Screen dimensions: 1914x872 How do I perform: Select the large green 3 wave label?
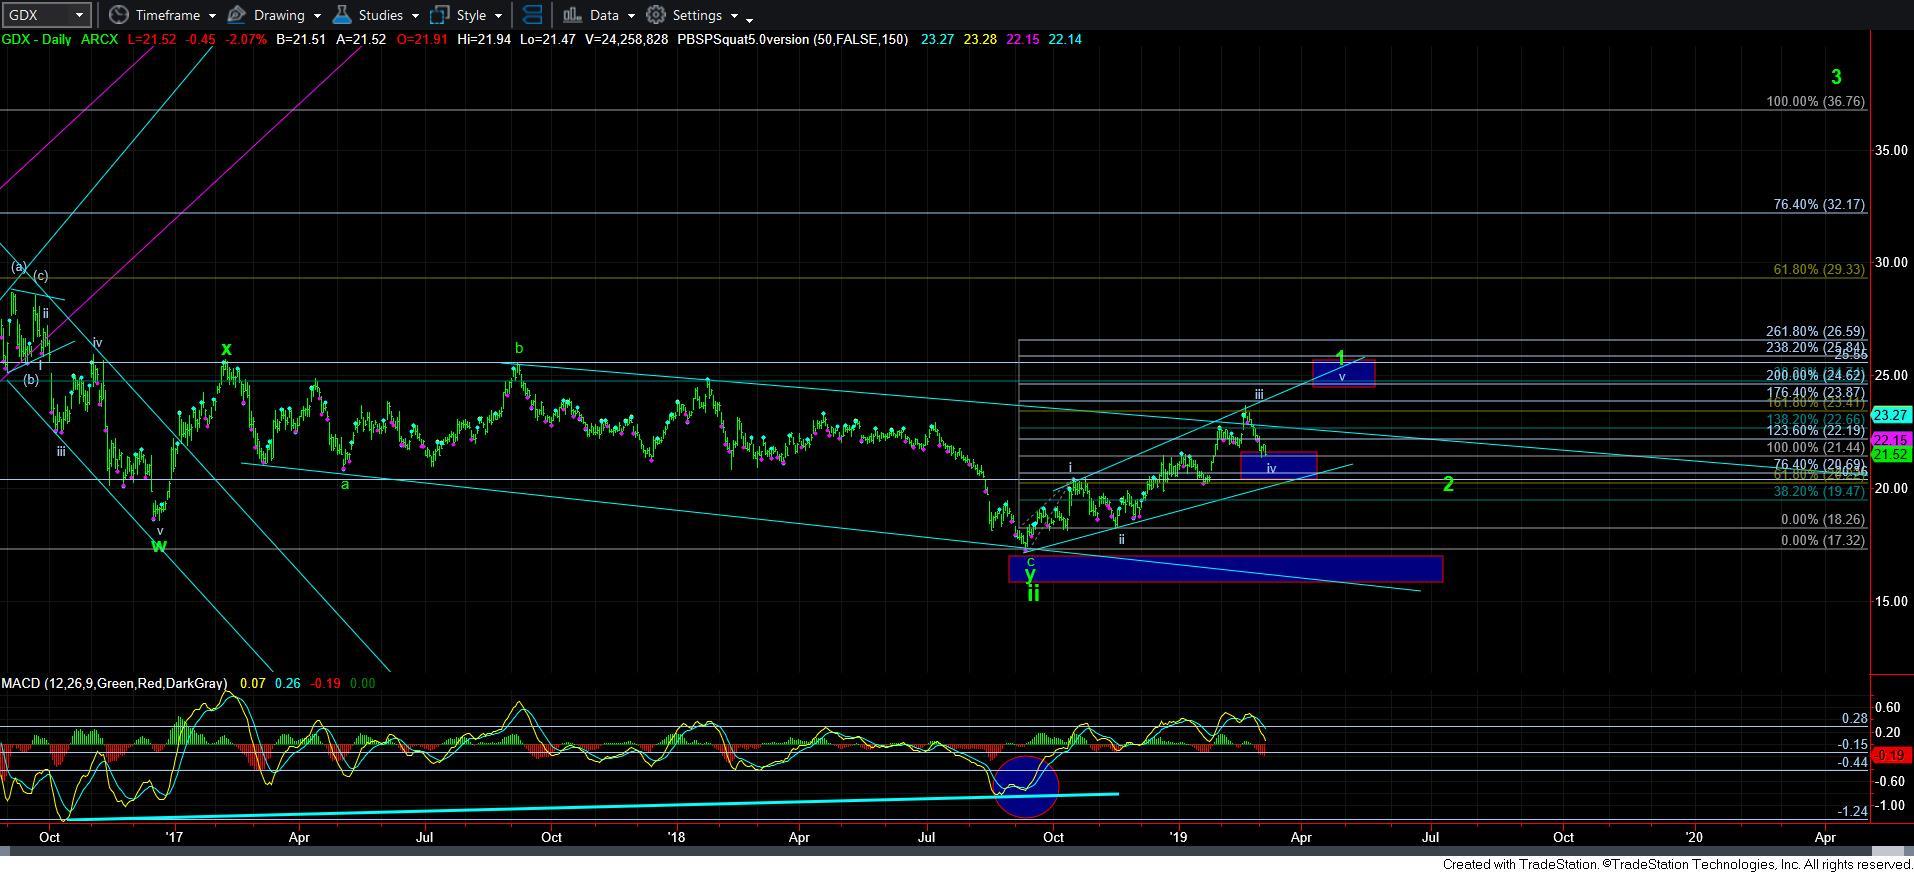(x=1836, y=76)
